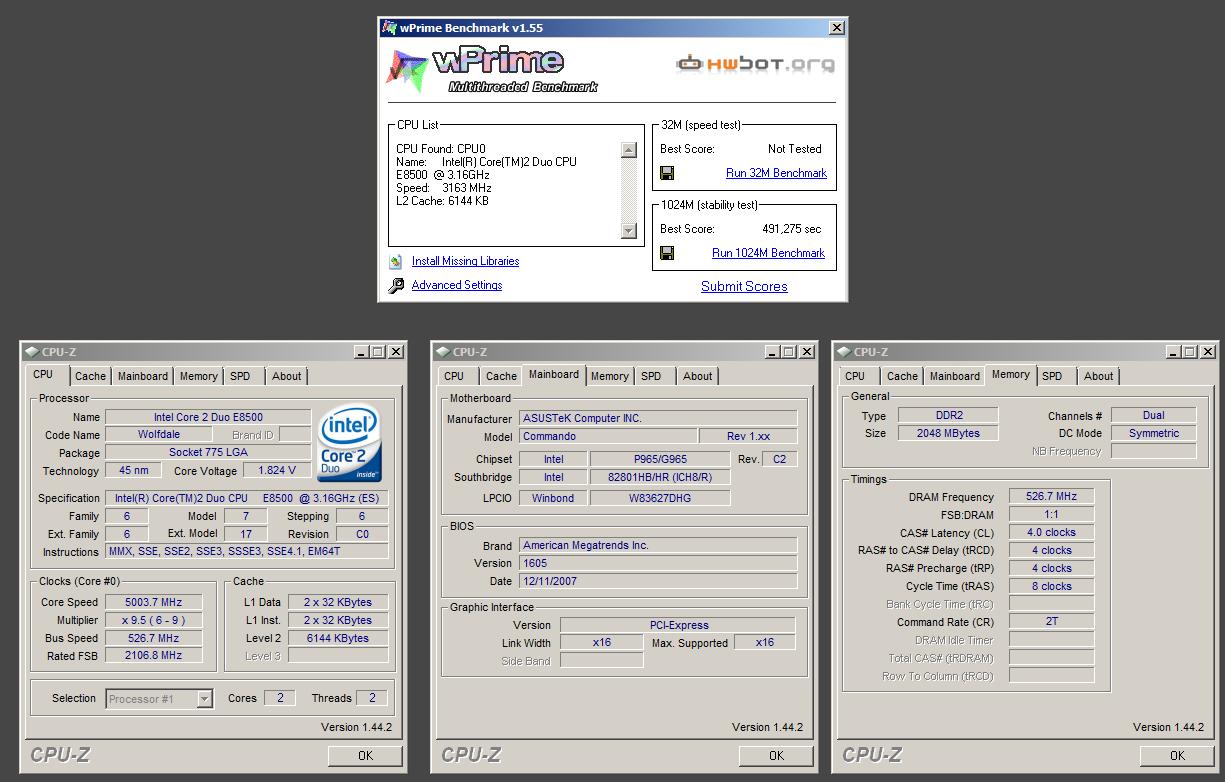Click the Core Voltage 1.824 V field
This screenshot has height=782, width=1225.
click(x=276, y=470)
